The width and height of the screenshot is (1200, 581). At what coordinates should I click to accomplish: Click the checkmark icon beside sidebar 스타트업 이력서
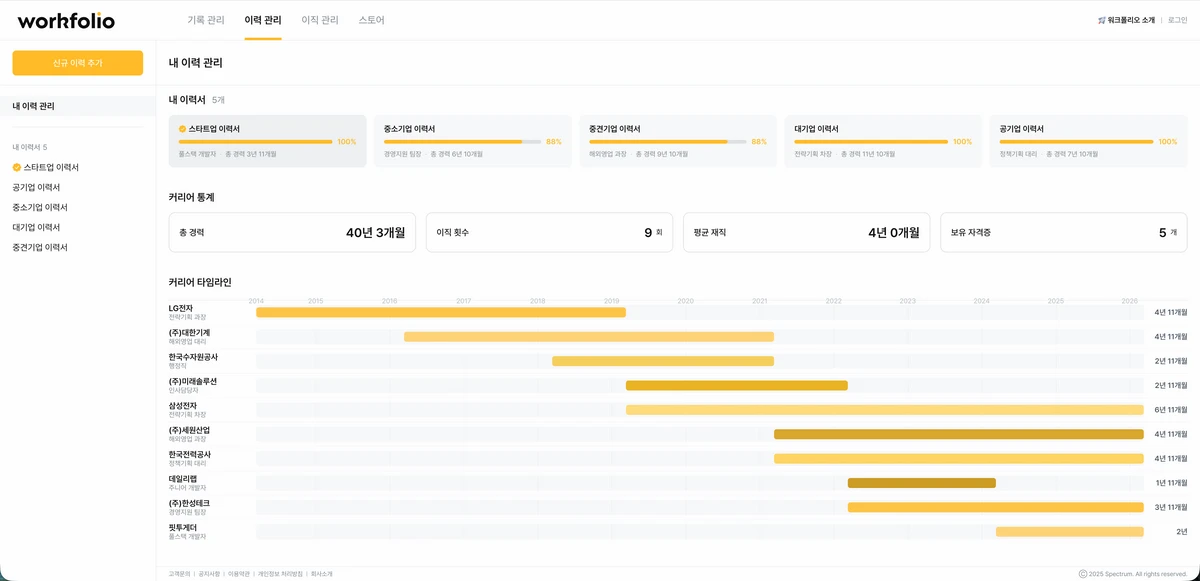click(17, 167)
